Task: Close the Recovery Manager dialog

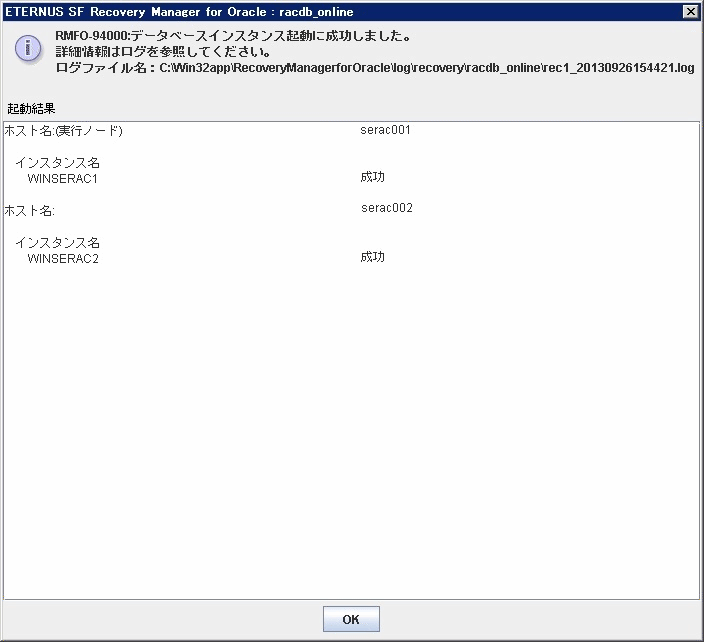Action: 691,12
